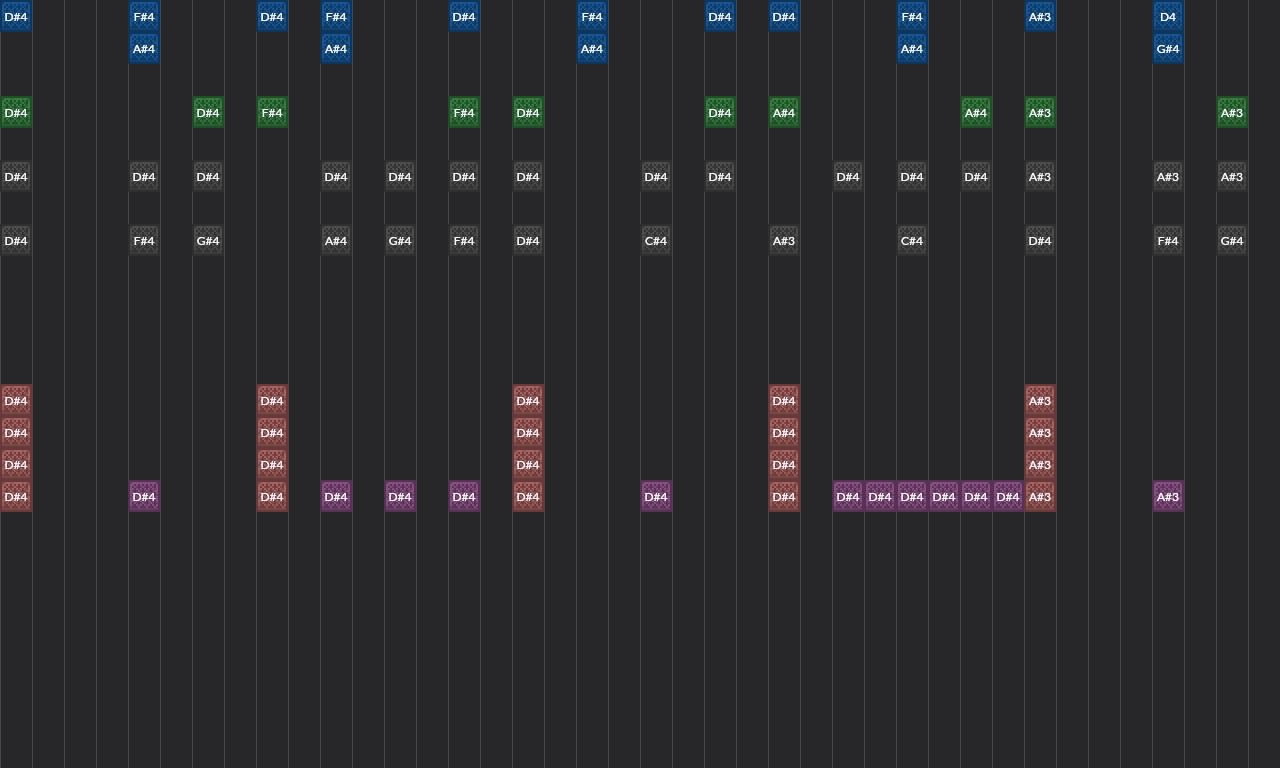The width and height of the screenshot is (1280, 768).
Task: Select the blue D4 note block
Action: point(1168,17)
